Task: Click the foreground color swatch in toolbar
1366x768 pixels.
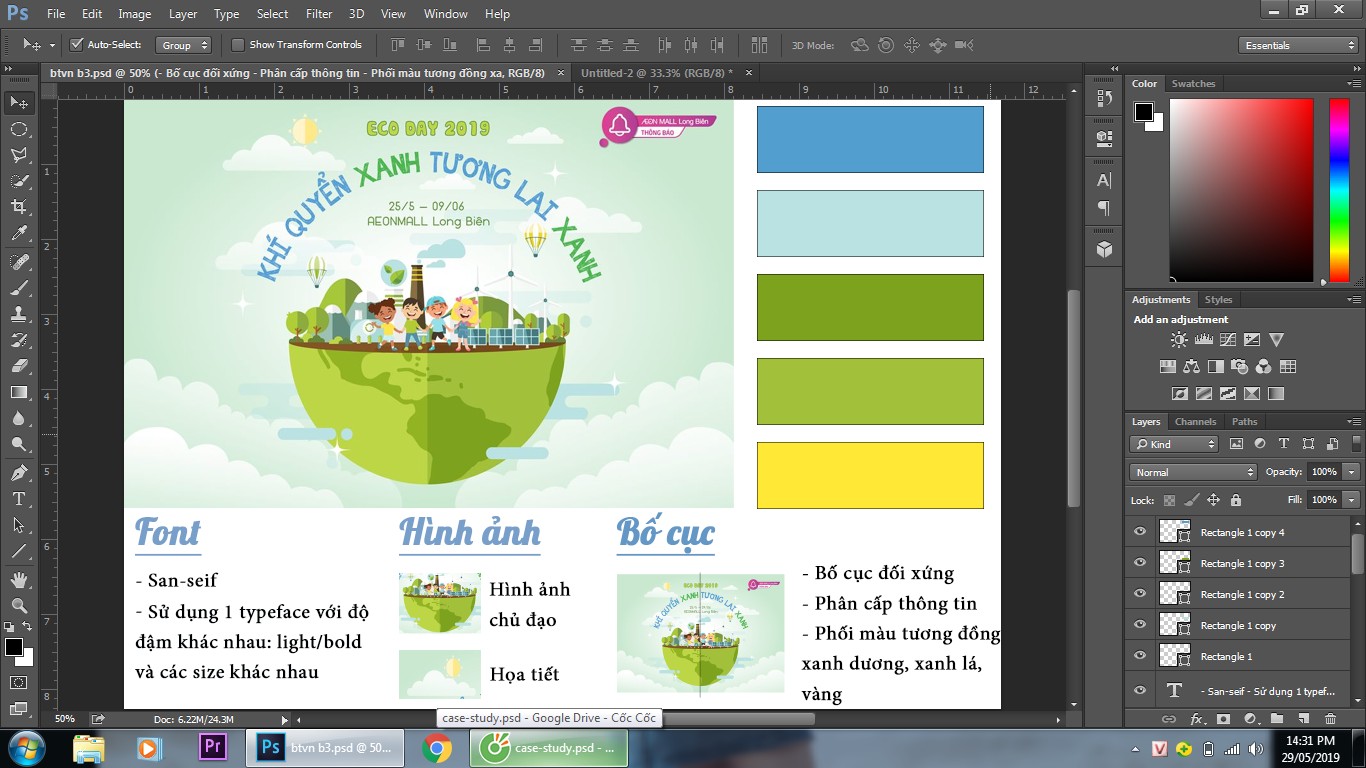Action: 14,647
